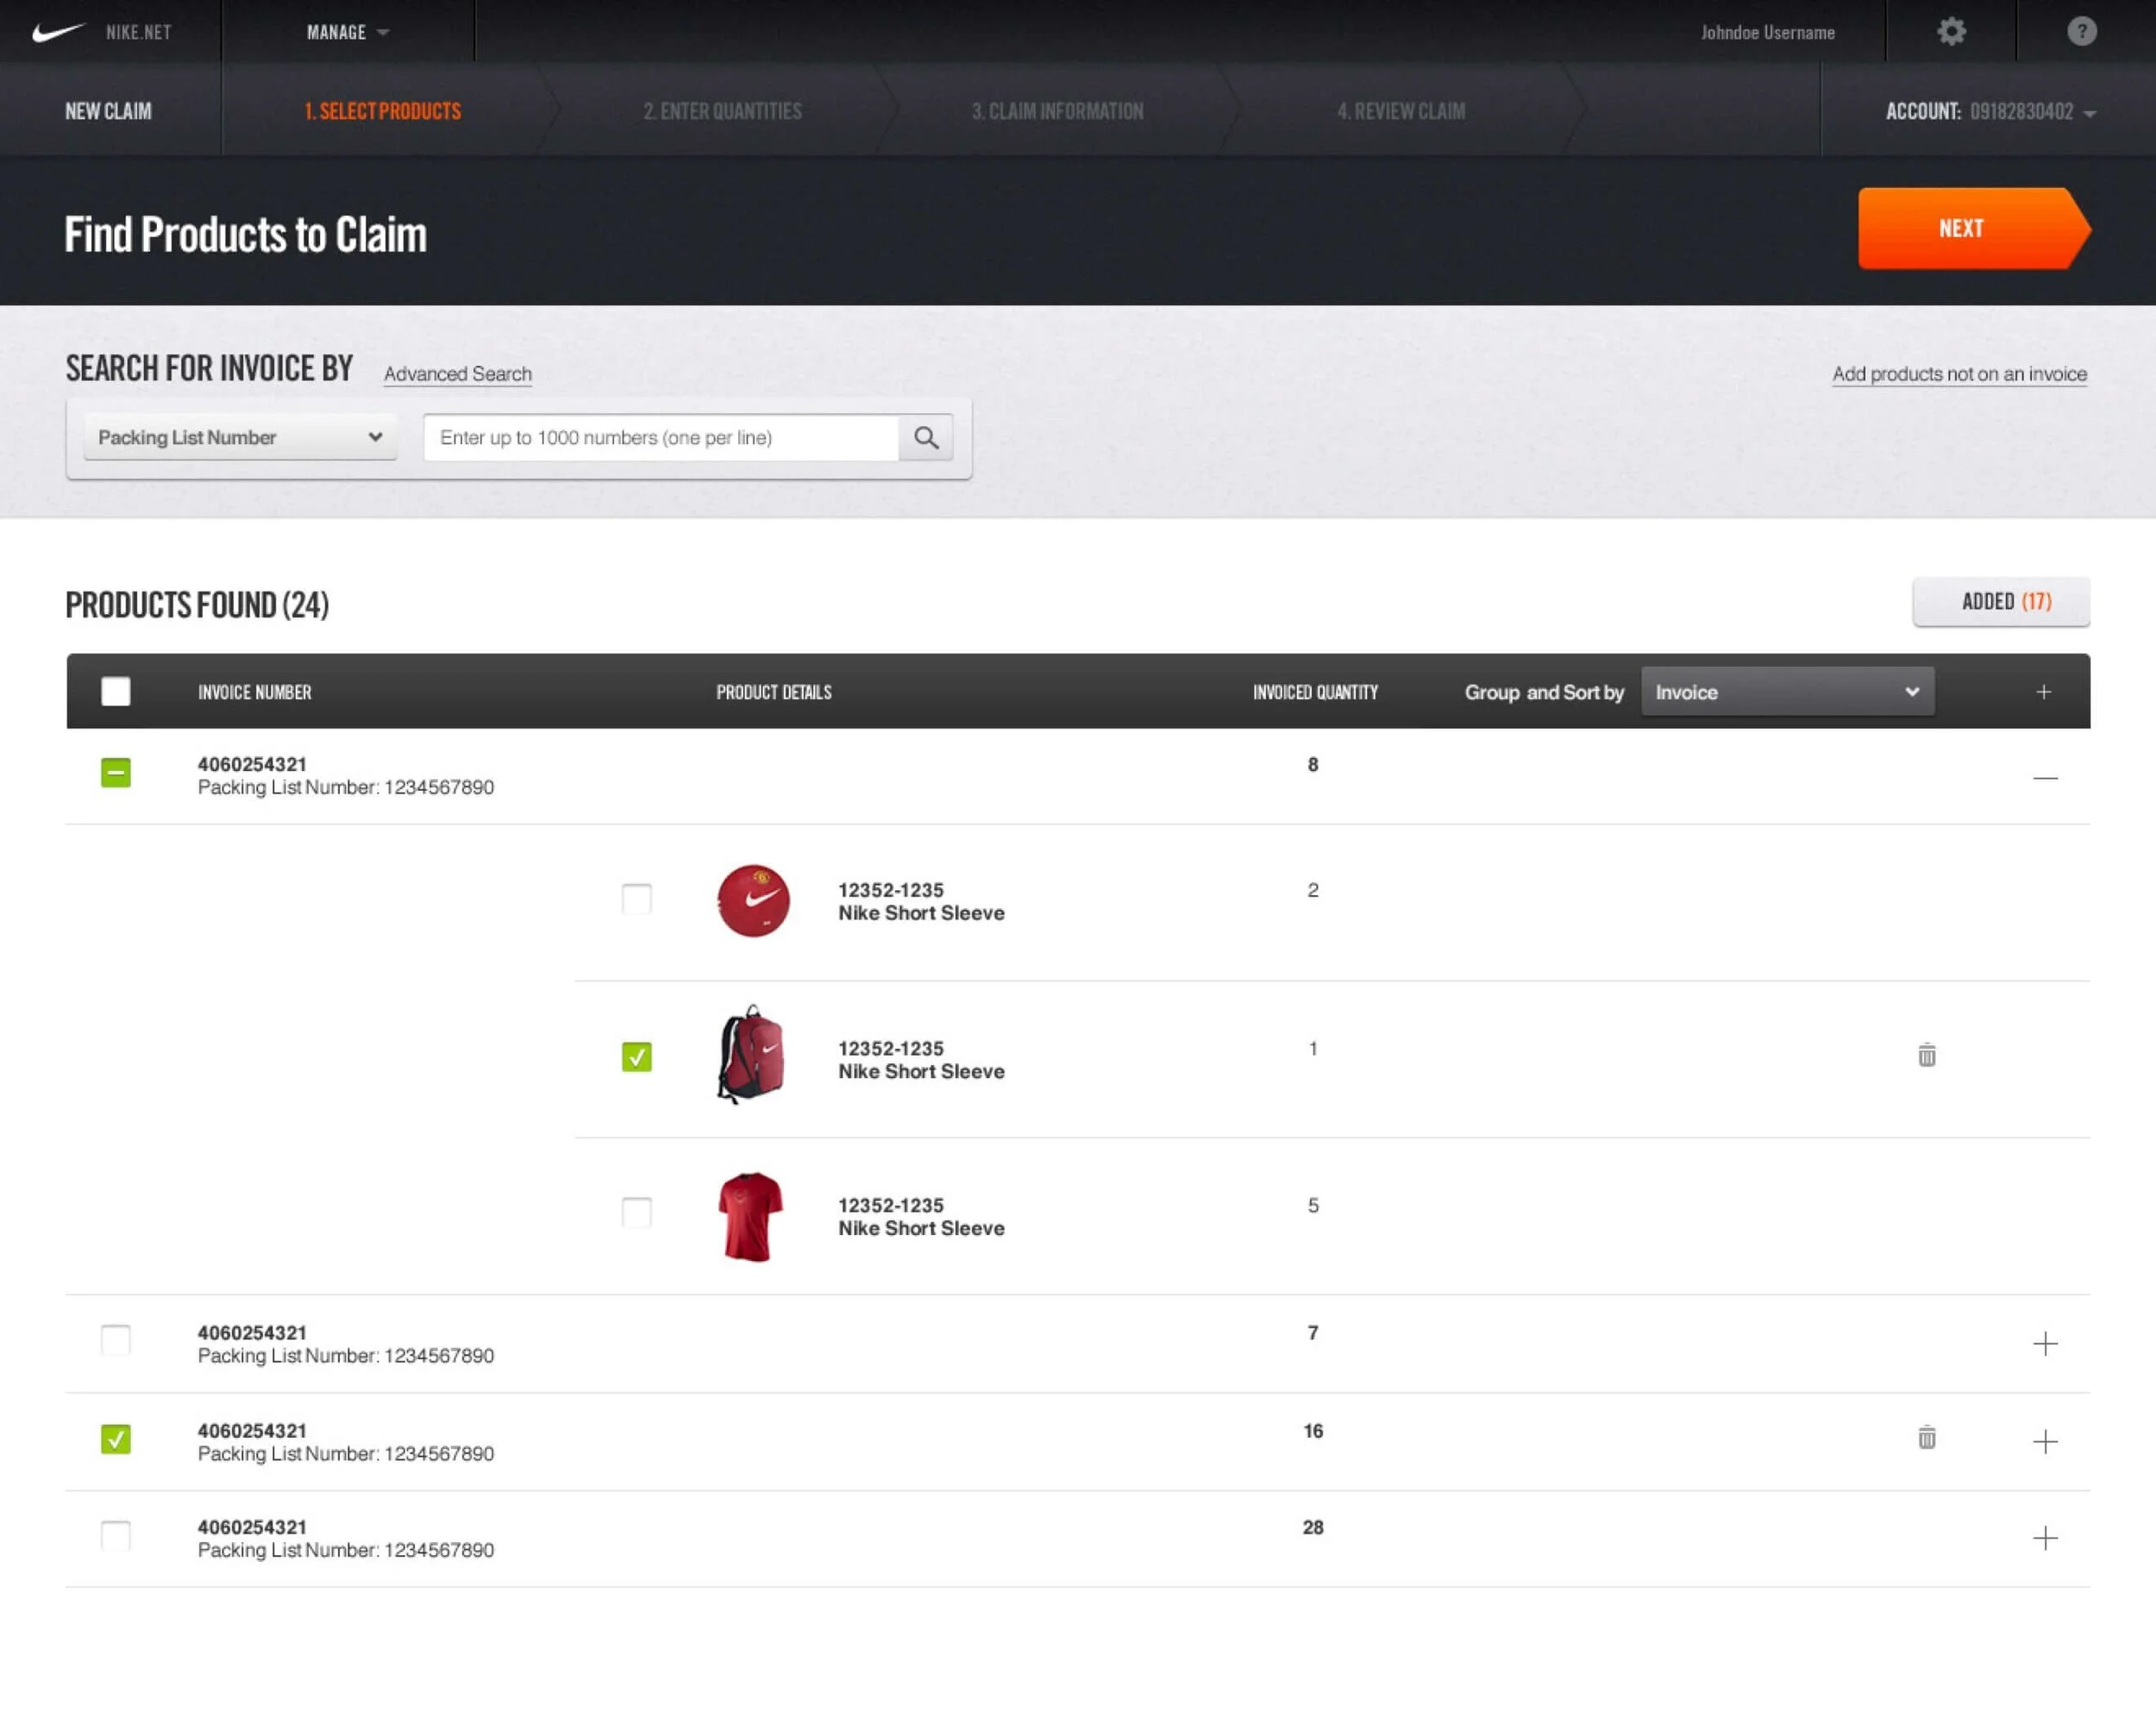Screen dimensions: 2156x1725
Task: Click the help question mark icon
Action: [x=2081, y=32]
